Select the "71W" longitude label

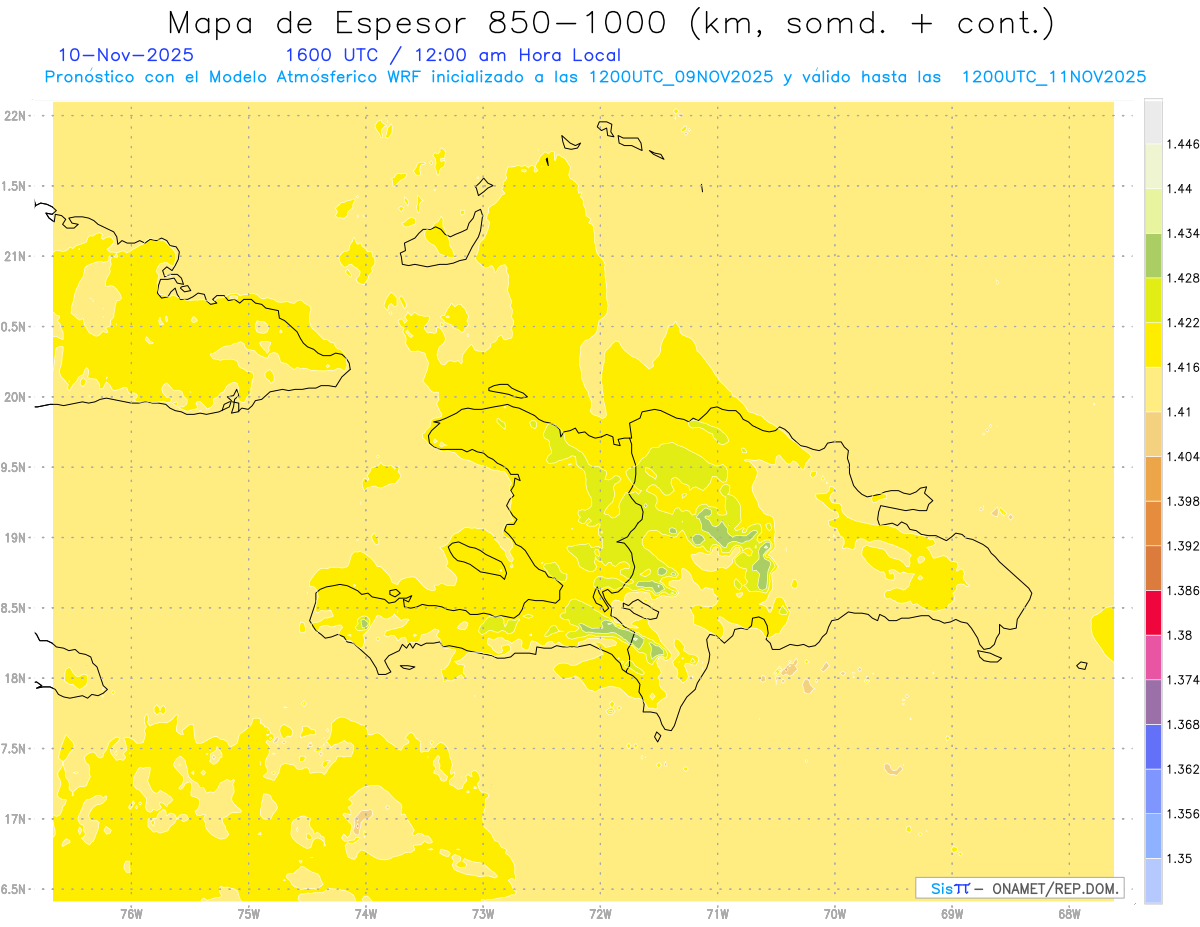(717, 913)
